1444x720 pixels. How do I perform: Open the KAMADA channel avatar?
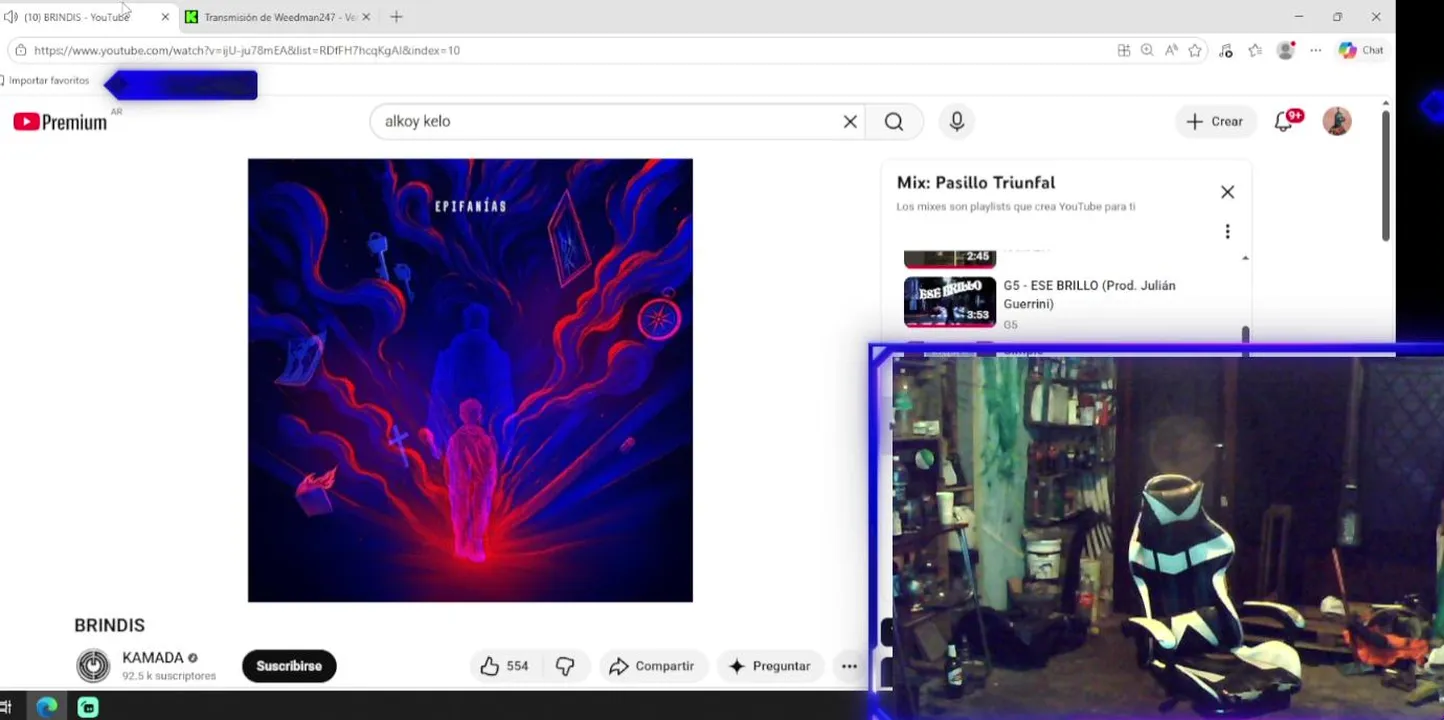click(x=93, y=666)
